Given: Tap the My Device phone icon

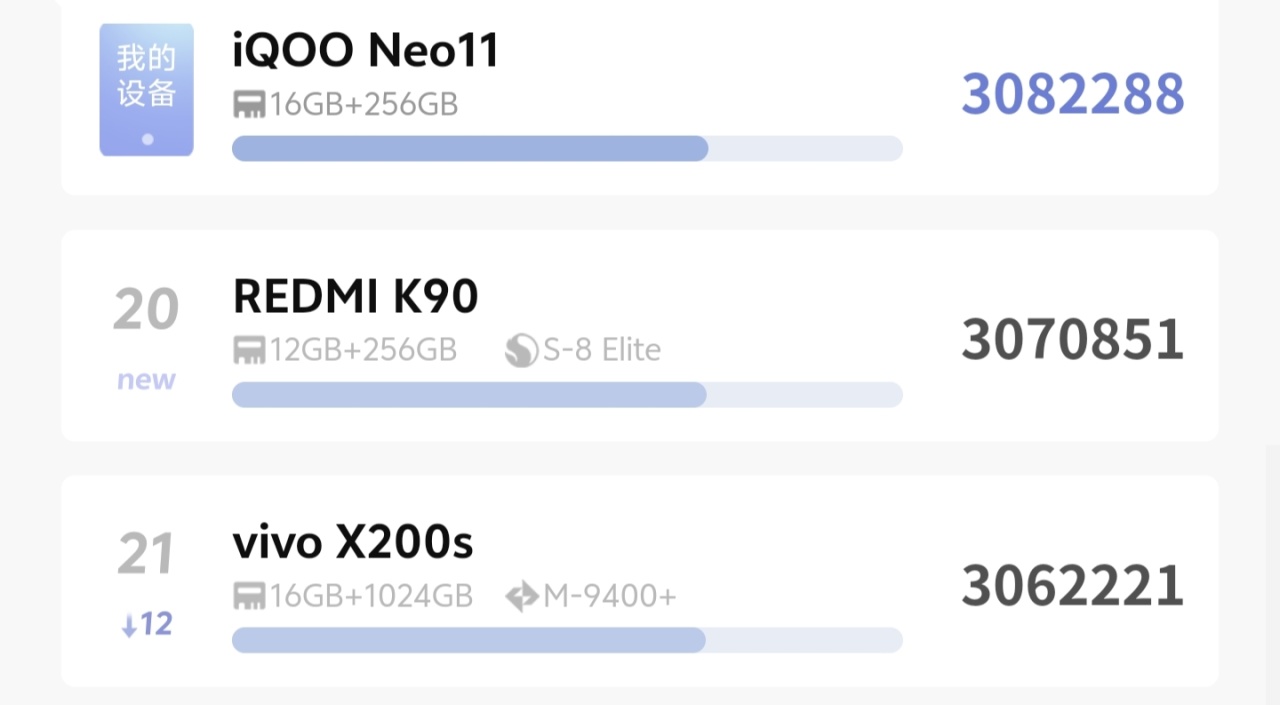Looking at the screenshot, I should 146,90.
